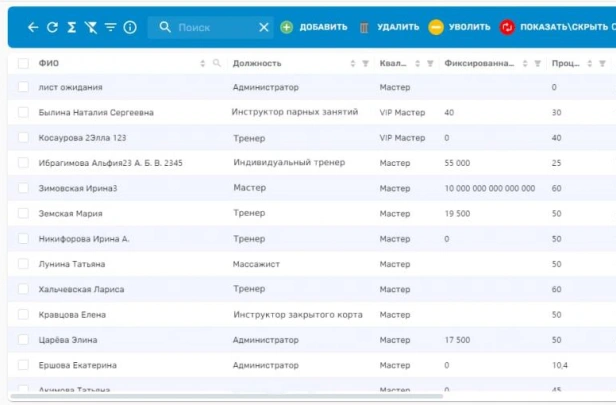Image resolution: width=616 pixels, height=405 pixels.
Task: Open the filter lines icon
Action: click(110, 27)
